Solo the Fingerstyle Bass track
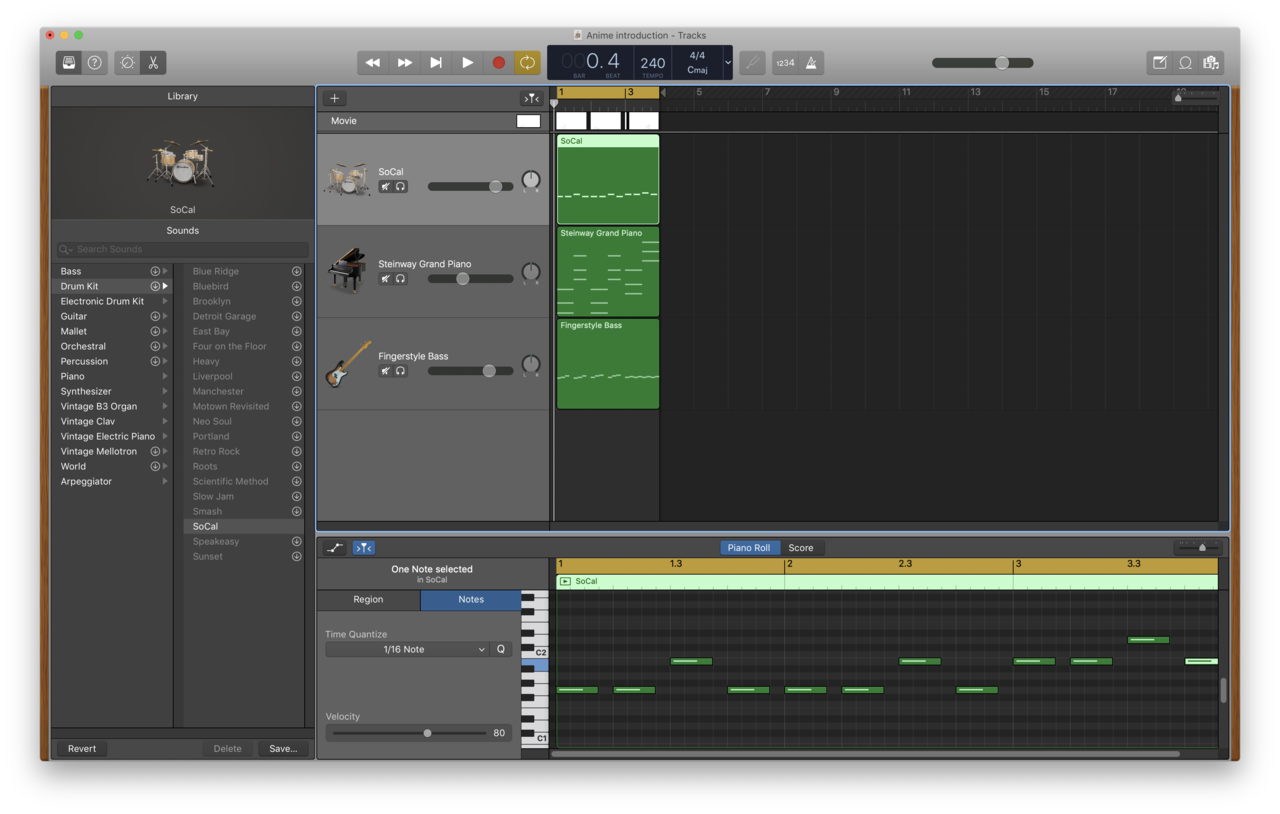Viewport: 1280px width, 814px height. [400, 371]
